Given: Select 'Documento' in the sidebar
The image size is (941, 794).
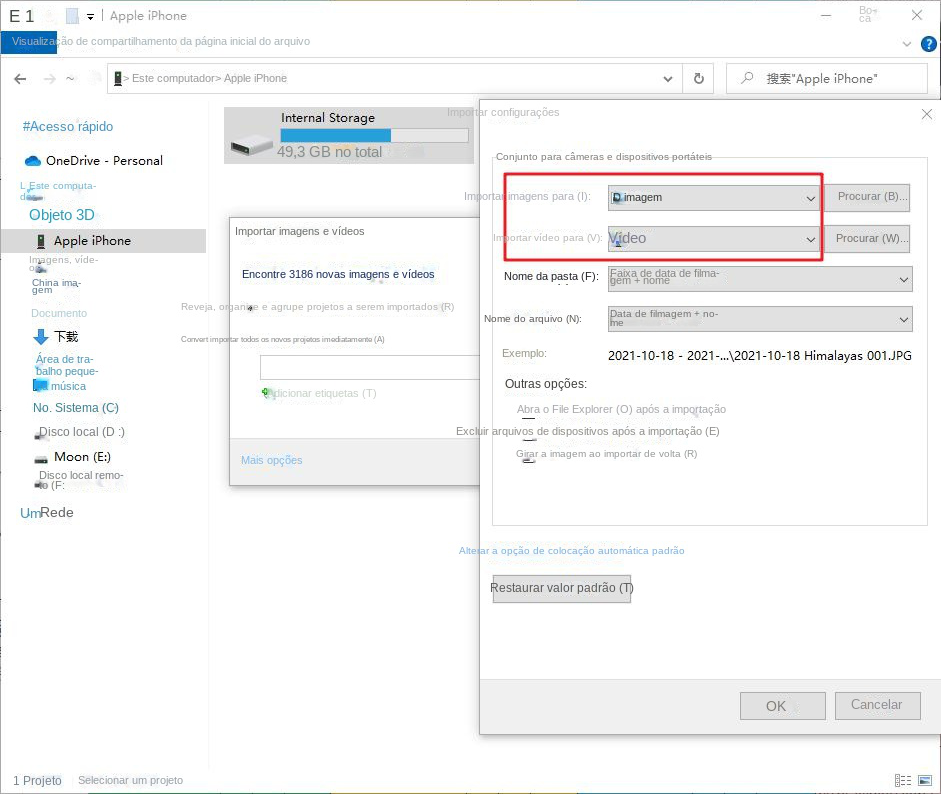Looking at the screenshot, I should coord(59,313).
